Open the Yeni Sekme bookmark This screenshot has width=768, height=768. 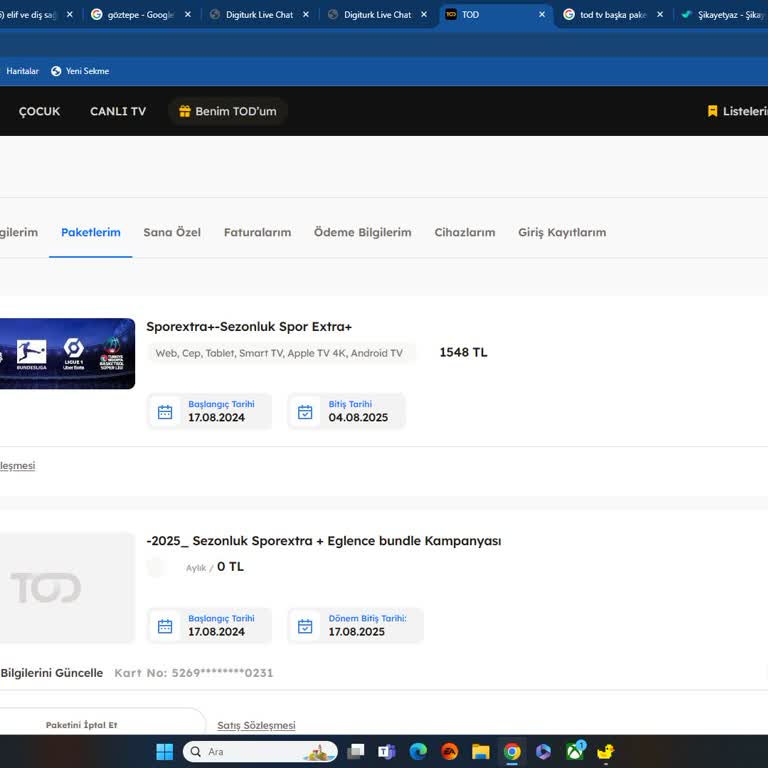[80, 71]
